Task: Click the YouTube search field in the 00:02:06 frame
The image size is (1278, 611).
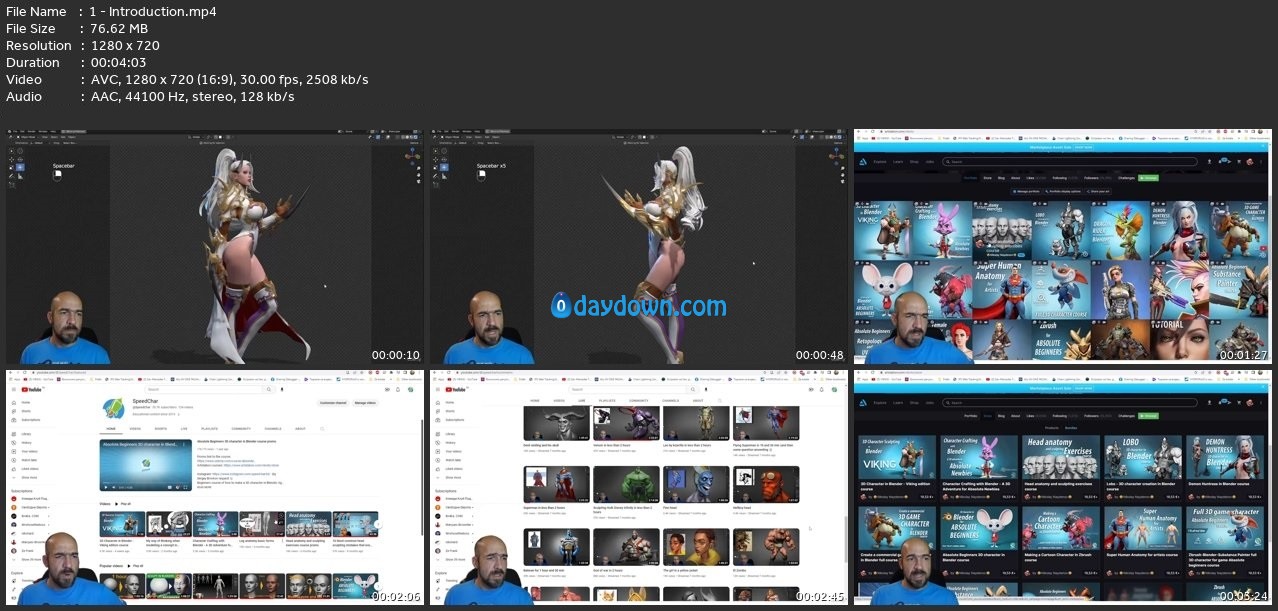Action: (204, 389)
